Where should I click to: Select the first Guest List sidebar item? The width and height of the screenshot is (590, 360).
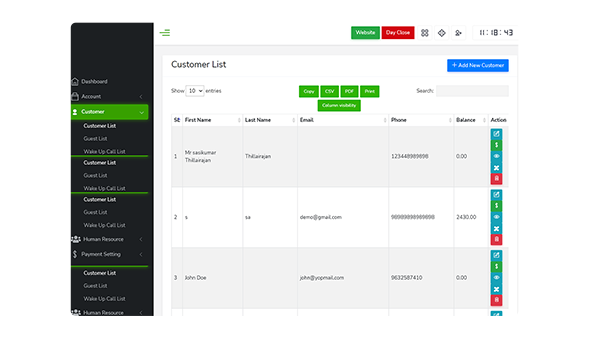95,139
